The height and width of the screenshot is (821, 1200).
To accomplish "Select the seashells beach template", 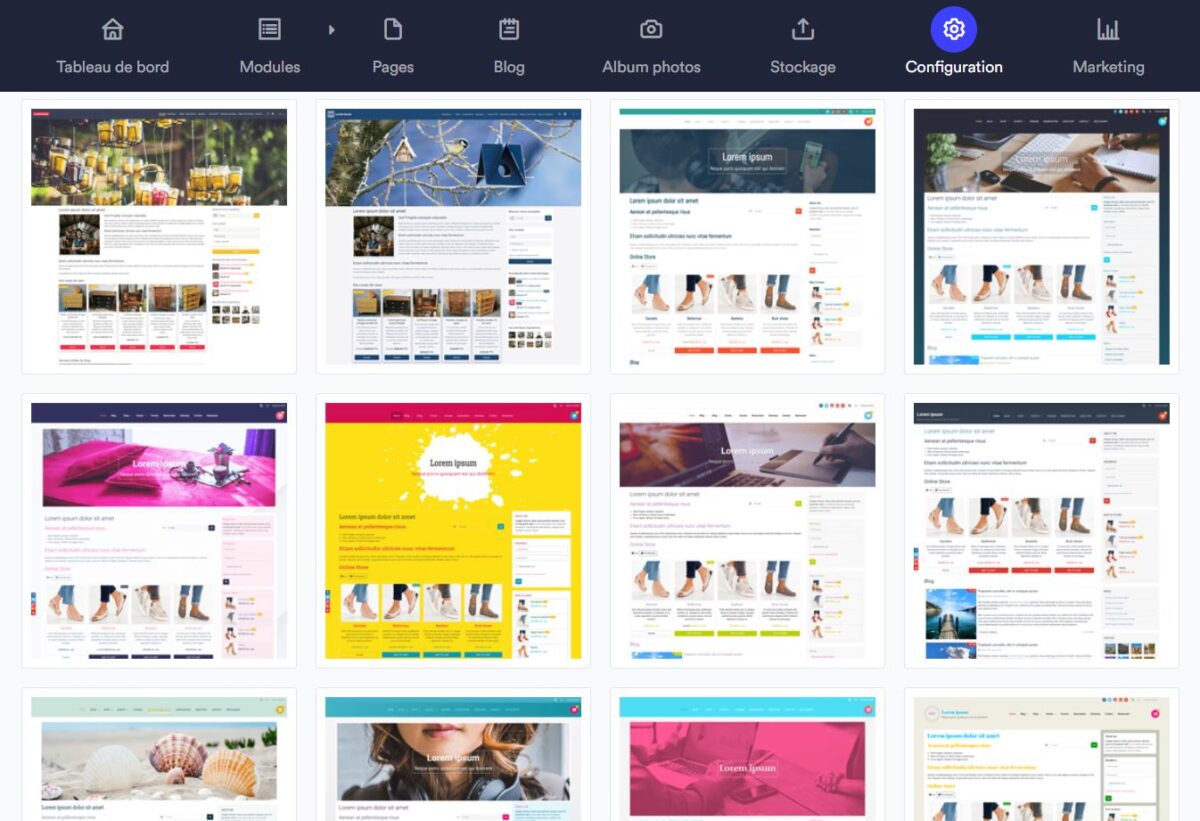I will tap(159, 755).
